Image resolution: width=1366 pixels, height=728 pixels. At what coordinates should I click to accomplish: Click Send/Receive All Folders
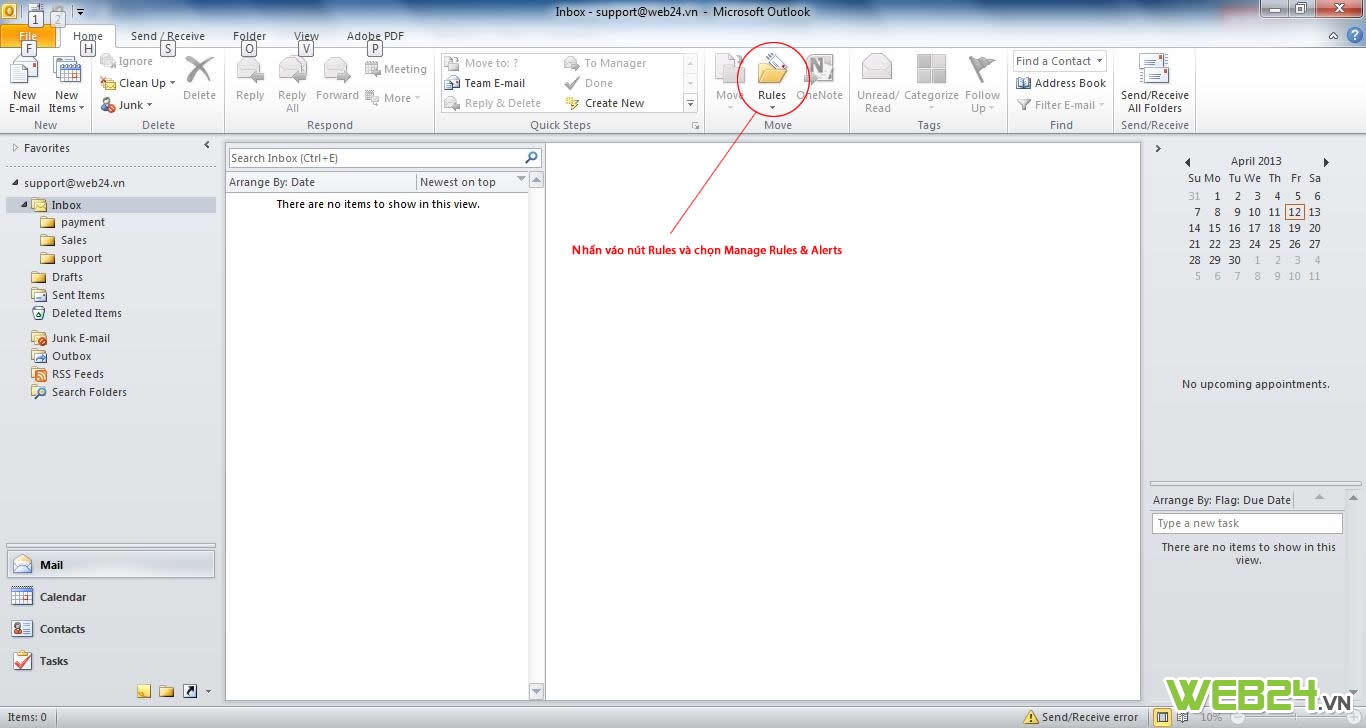tap(1155, 84)
